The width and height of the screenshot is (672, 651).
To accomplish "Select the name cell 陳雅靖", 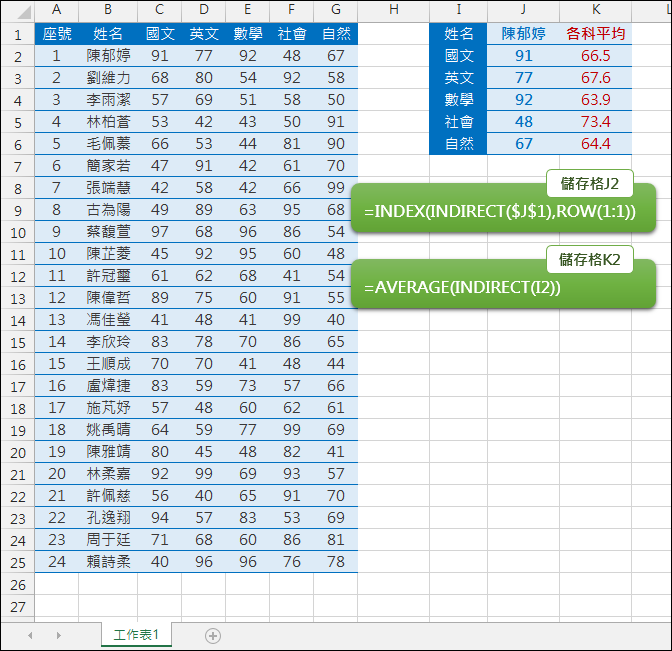I will click(108, 452).
